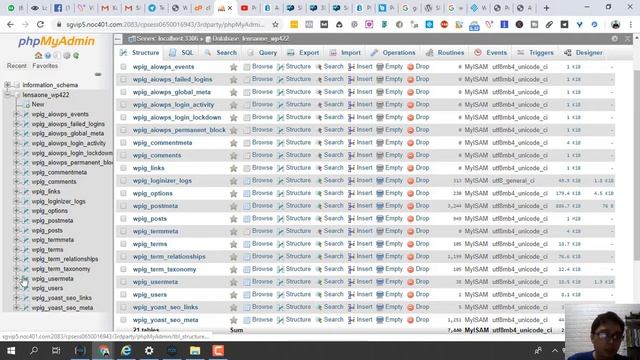640x360 pixels.
Task: Open the wpig_users table name link
Action: point(150,295)
